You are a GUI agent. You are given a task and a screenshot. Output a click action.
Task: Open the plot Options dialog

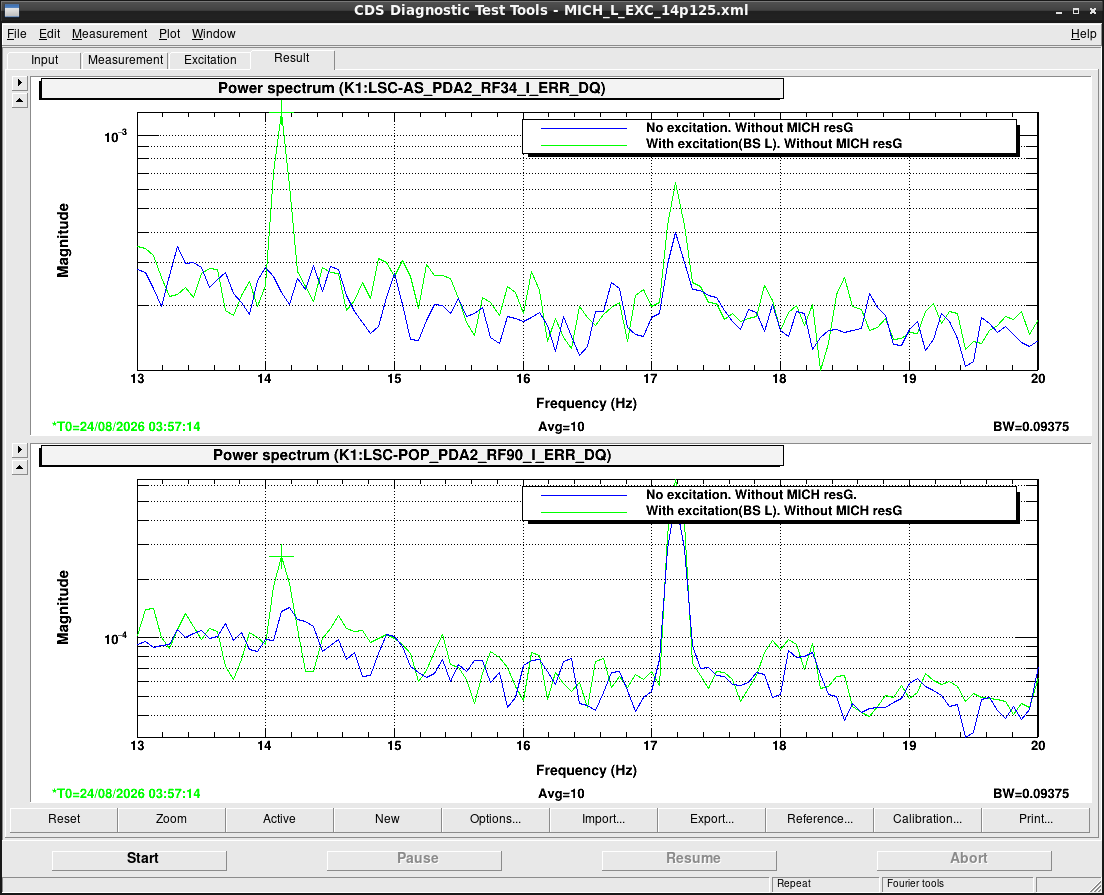click(x=495, y=819)
